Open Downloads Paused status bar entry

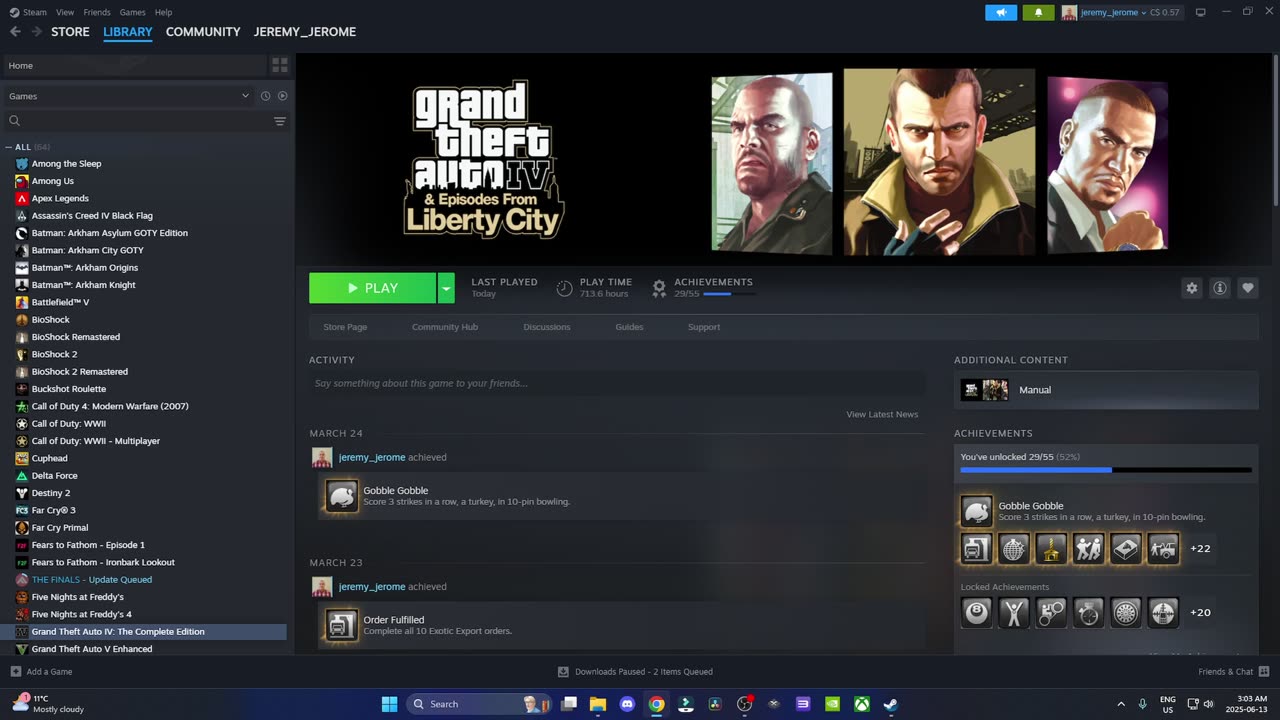pos(635,672)
